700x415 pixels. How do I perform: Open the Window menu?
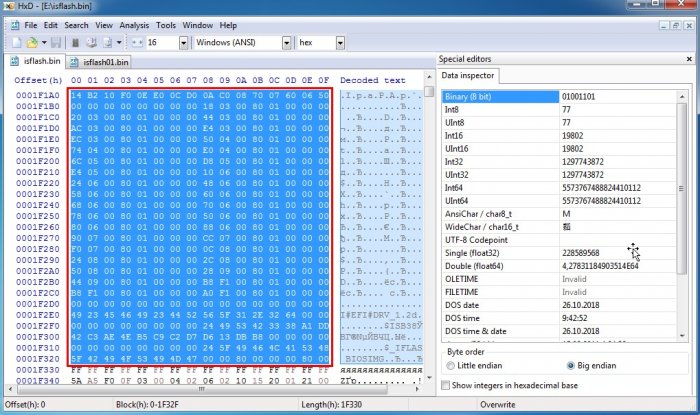(197, 25)
